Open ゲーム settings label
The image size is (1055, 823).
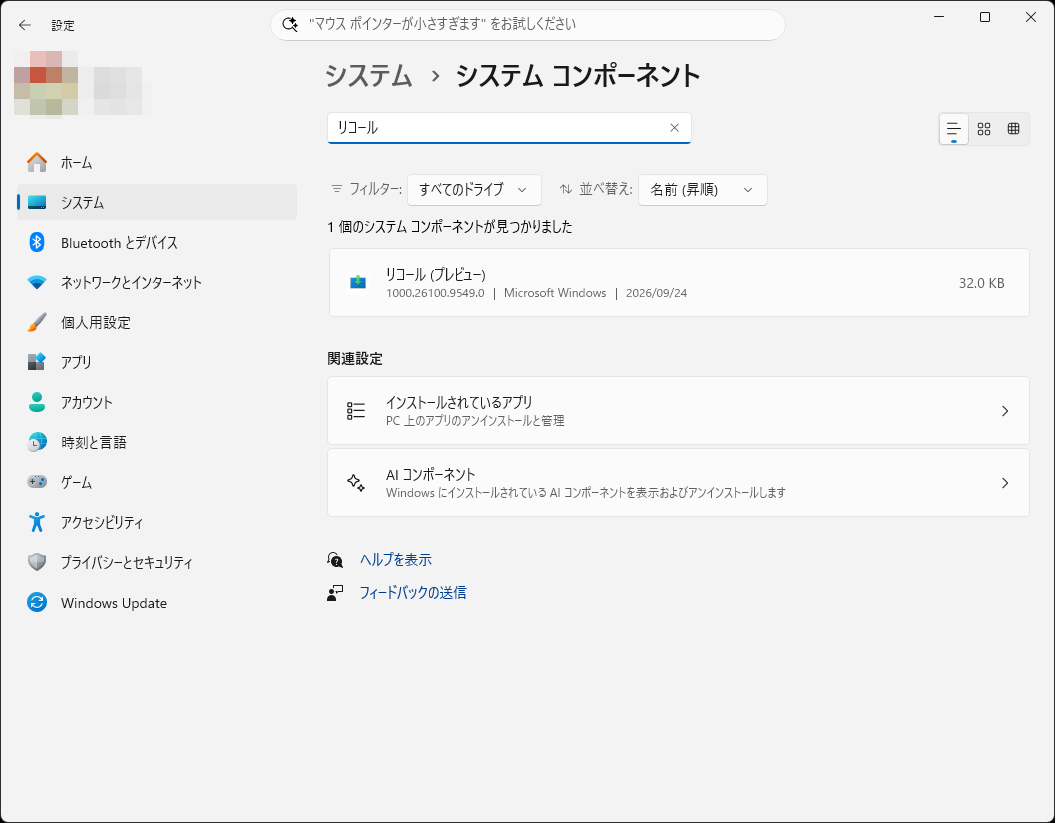pyautogui.click(x=76, y=482)
